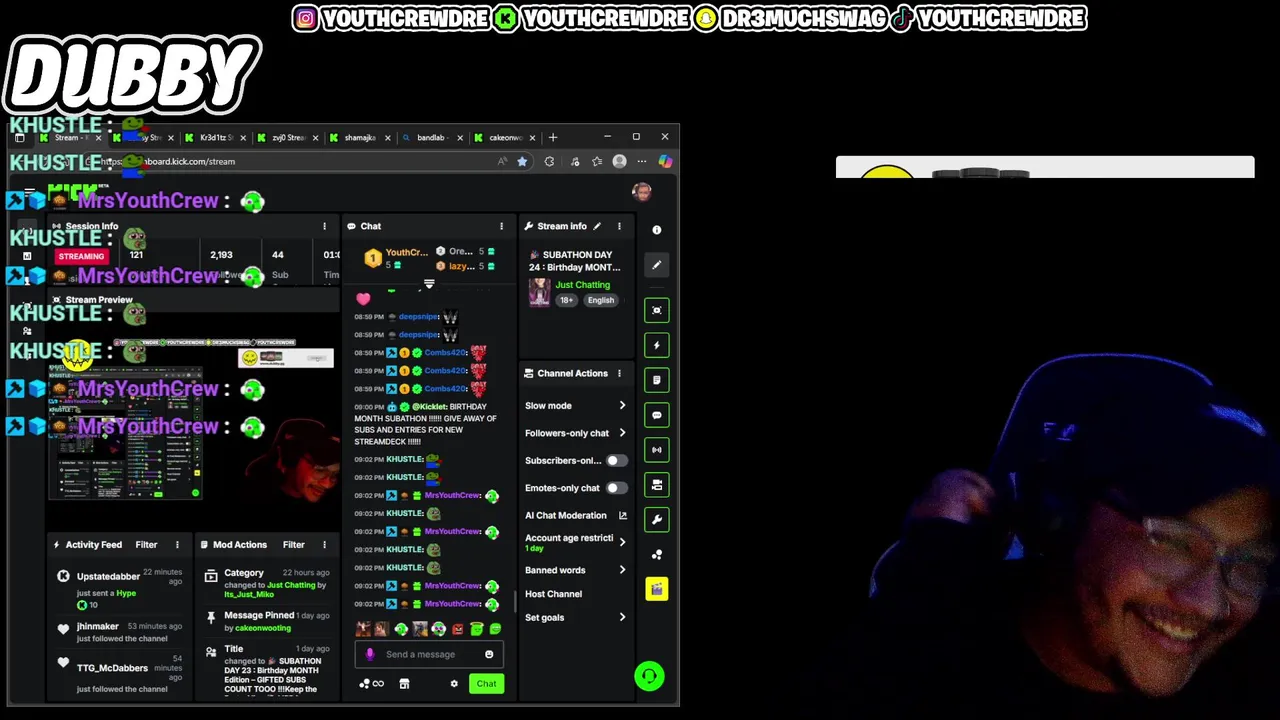The height and width of the screenshot is (720, 1280).
Task: Click the pencil edit icon in the right sidebar
Action: coord(657,265)
